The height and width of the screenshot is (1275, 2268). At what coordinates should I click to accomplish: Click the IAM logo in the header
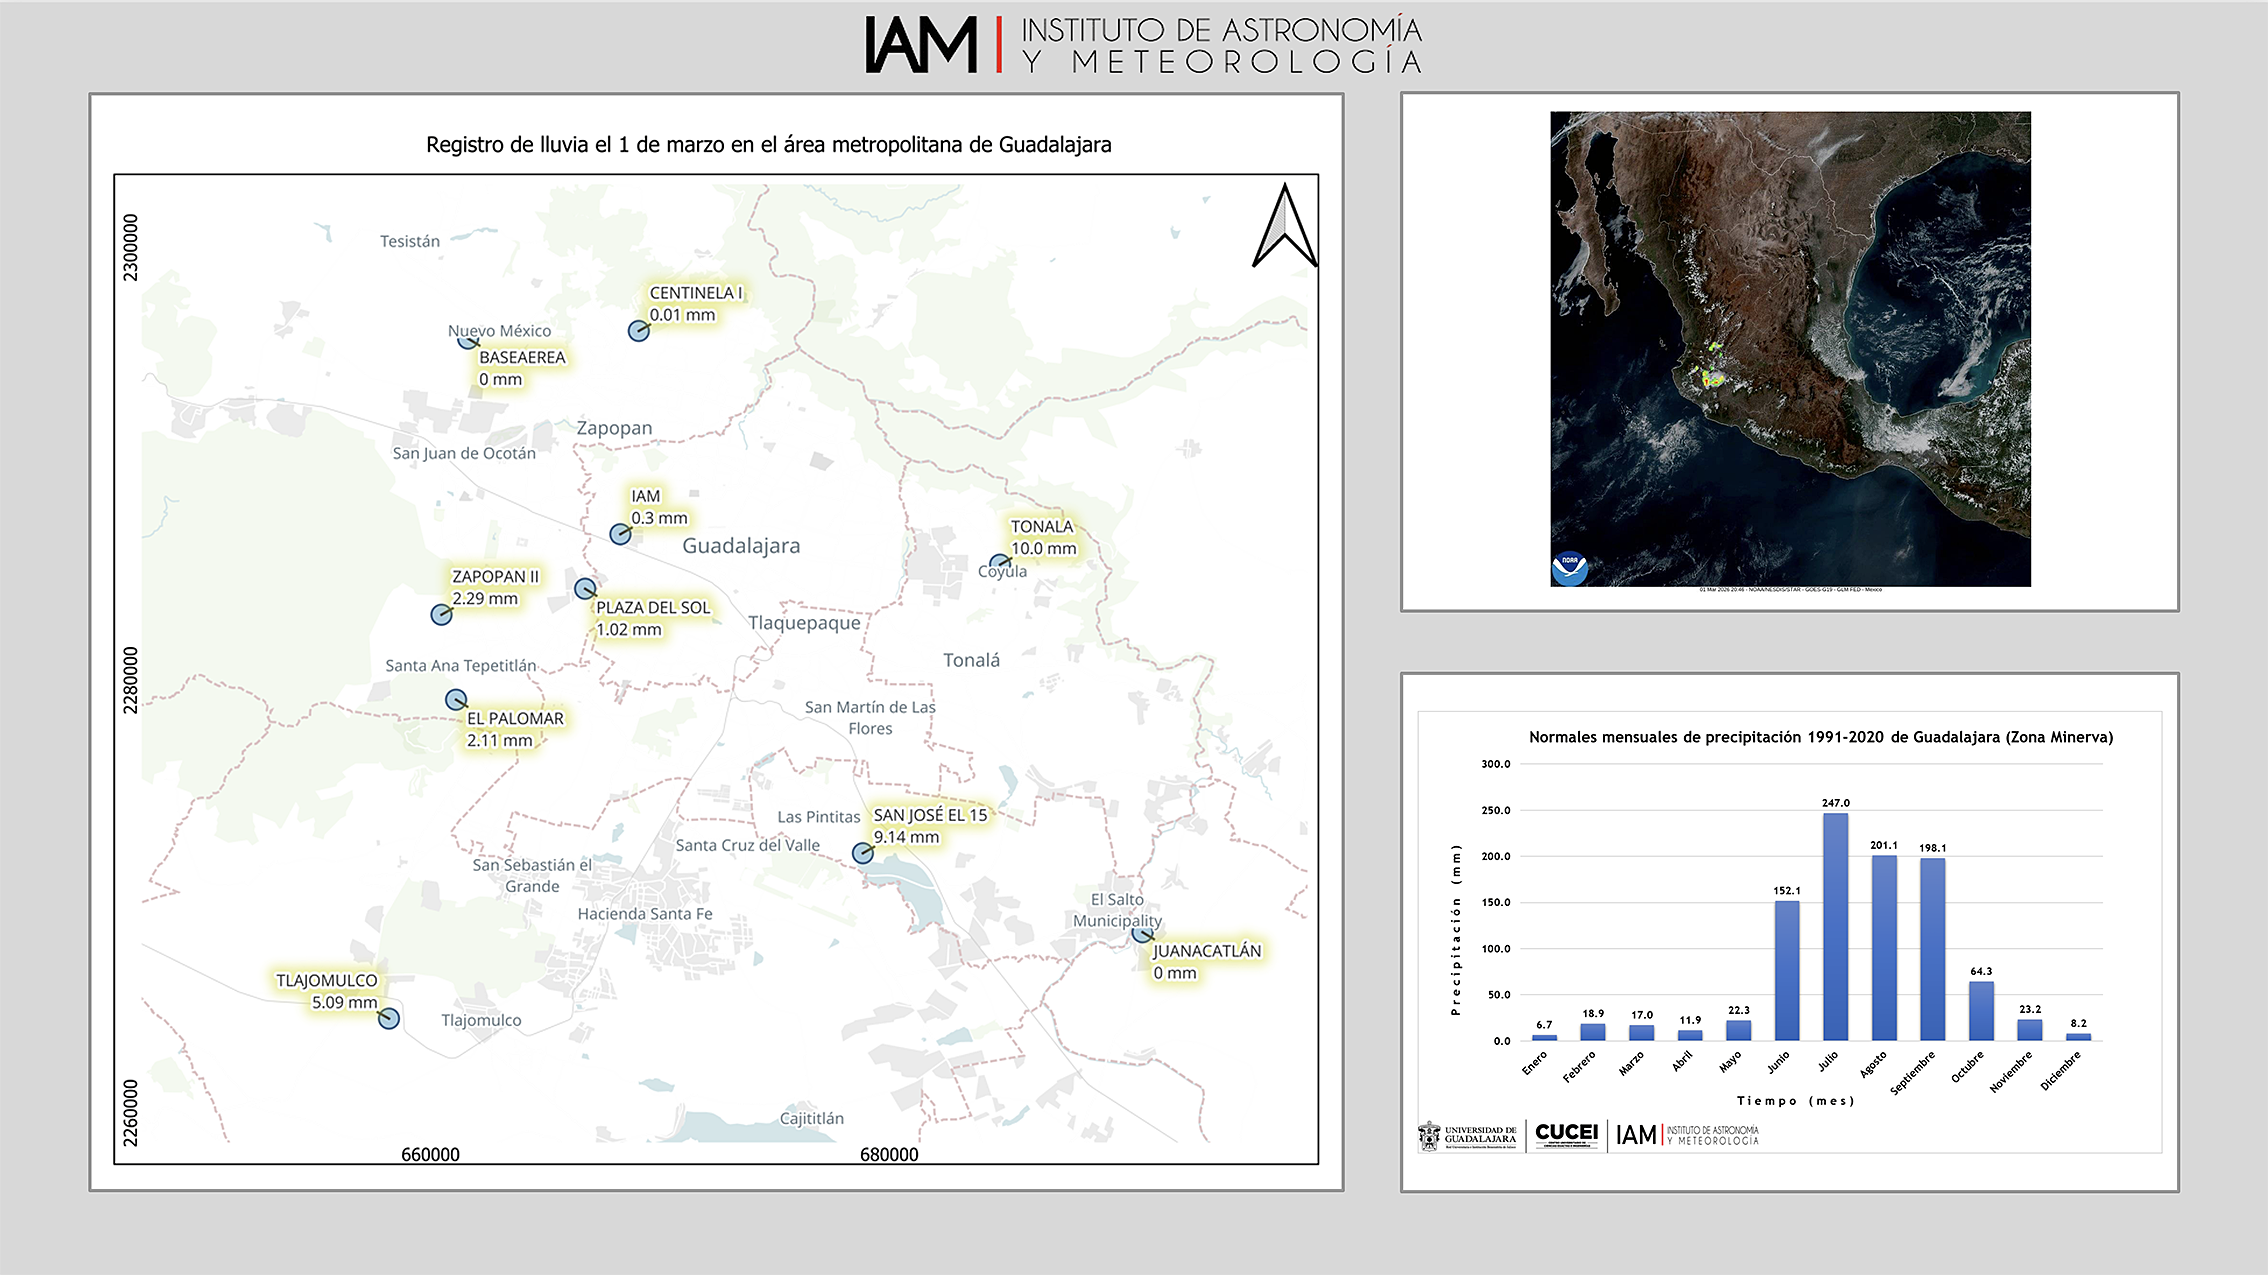tap(921, 45)
